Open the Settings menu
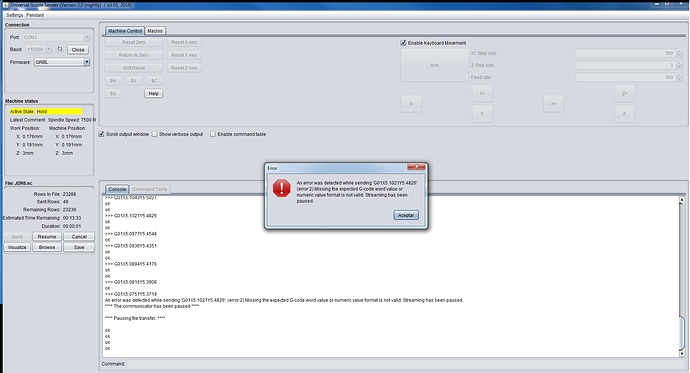The image size is (690, 373). [15, 15]
